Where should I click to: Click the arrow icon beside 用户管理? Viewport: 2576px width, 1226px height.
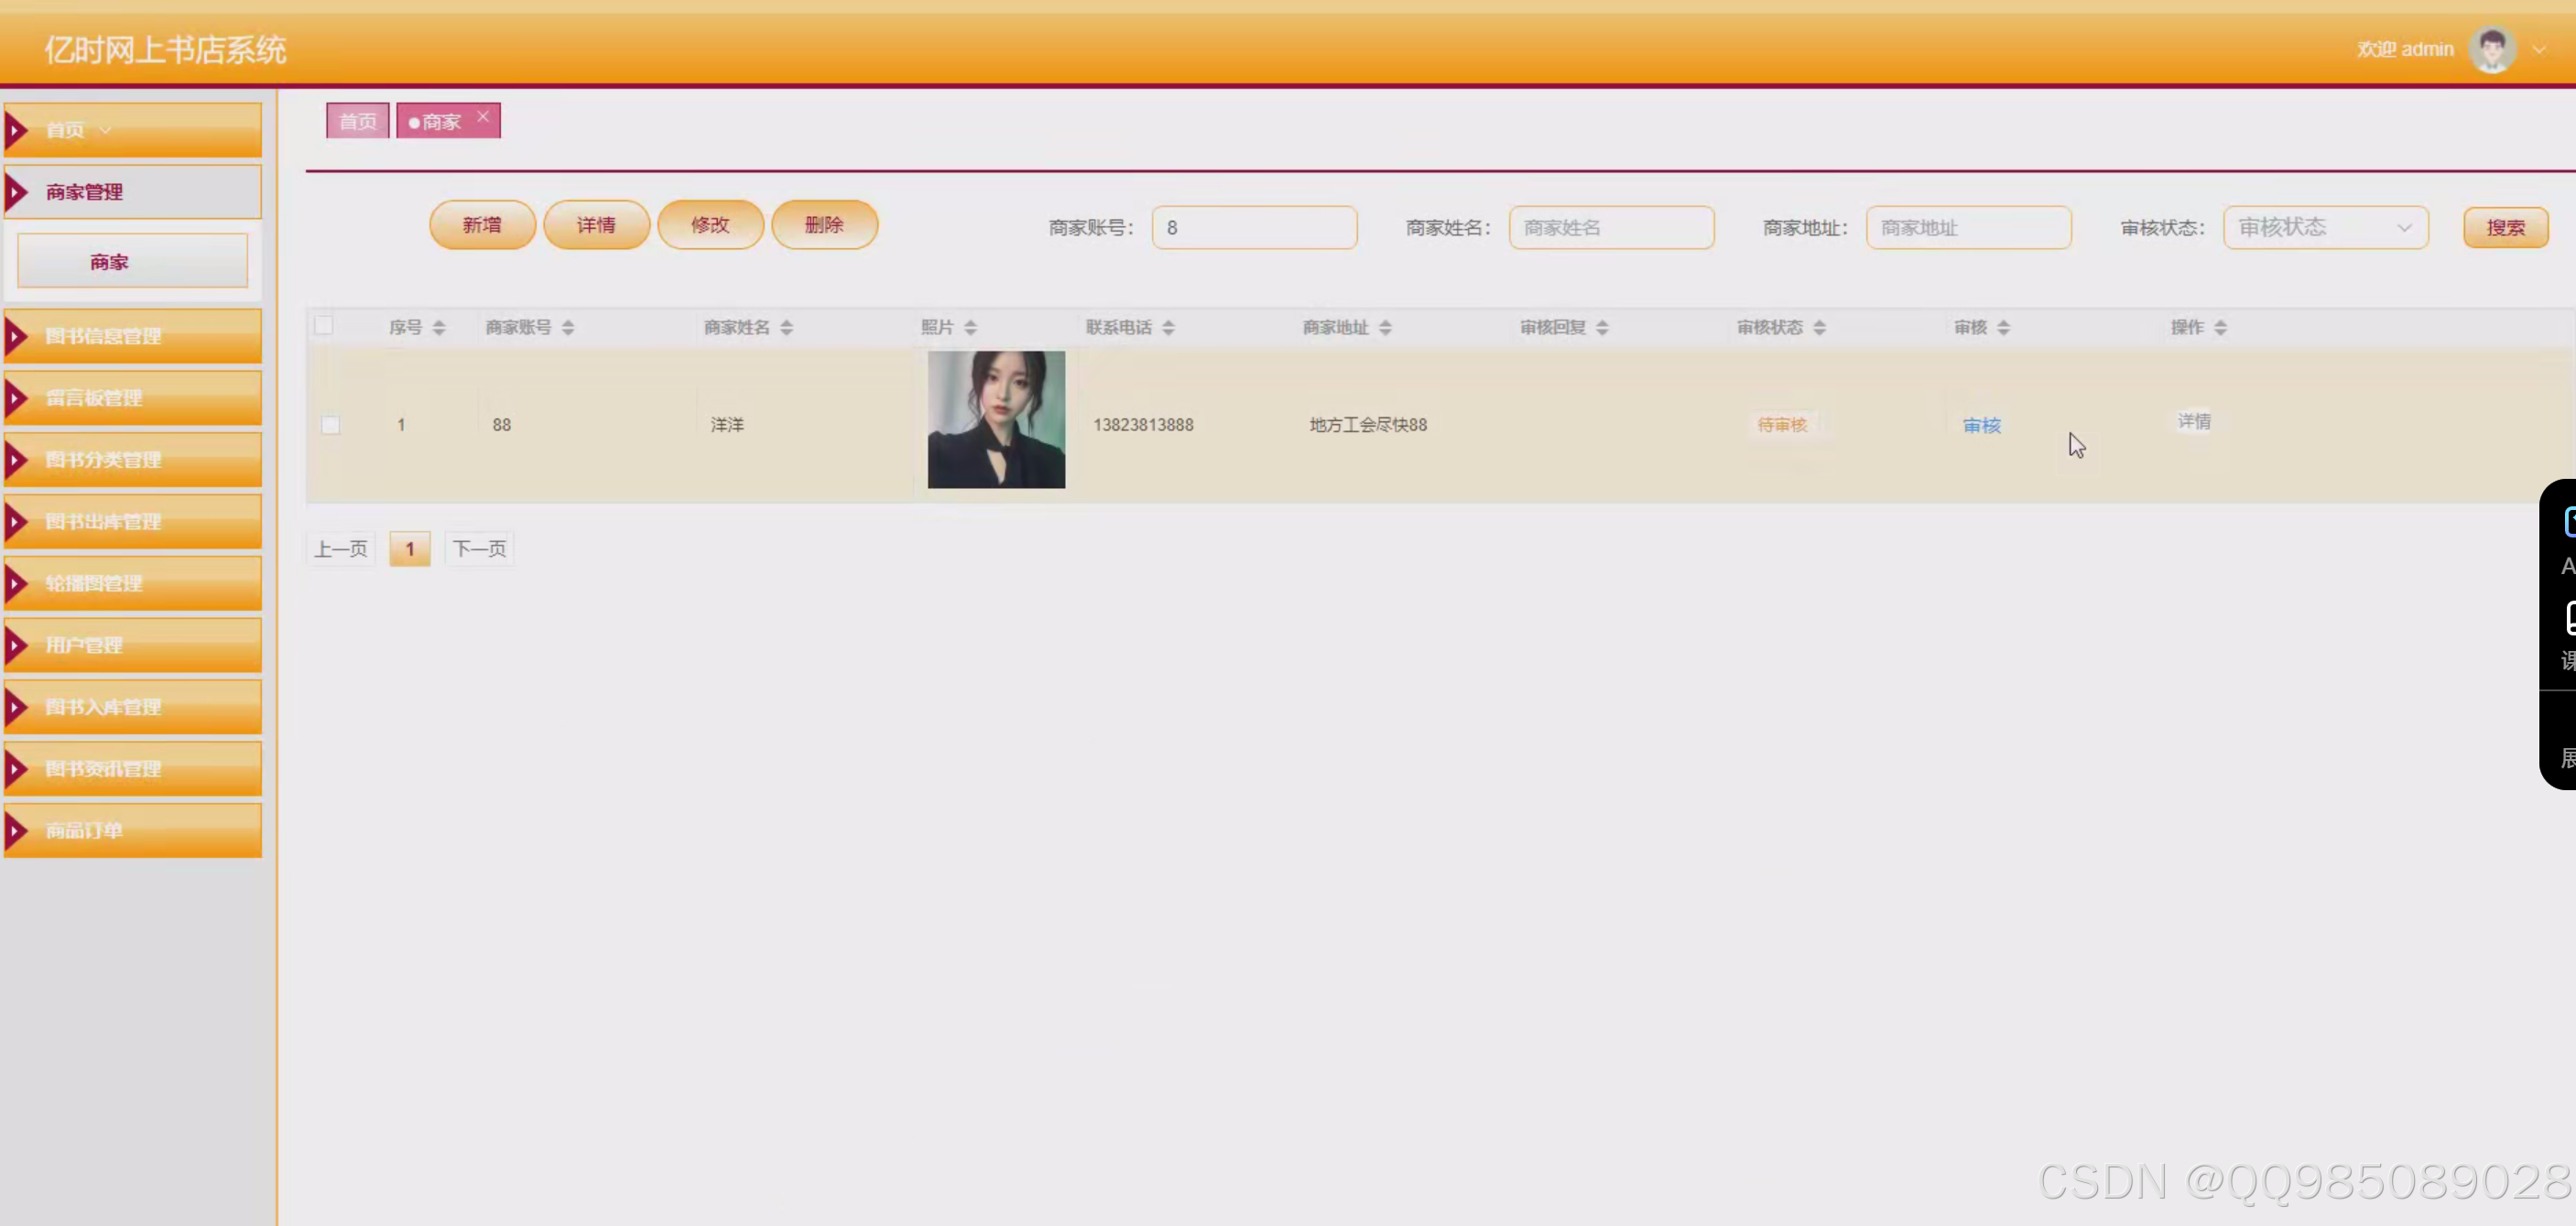tap(16, 645)
